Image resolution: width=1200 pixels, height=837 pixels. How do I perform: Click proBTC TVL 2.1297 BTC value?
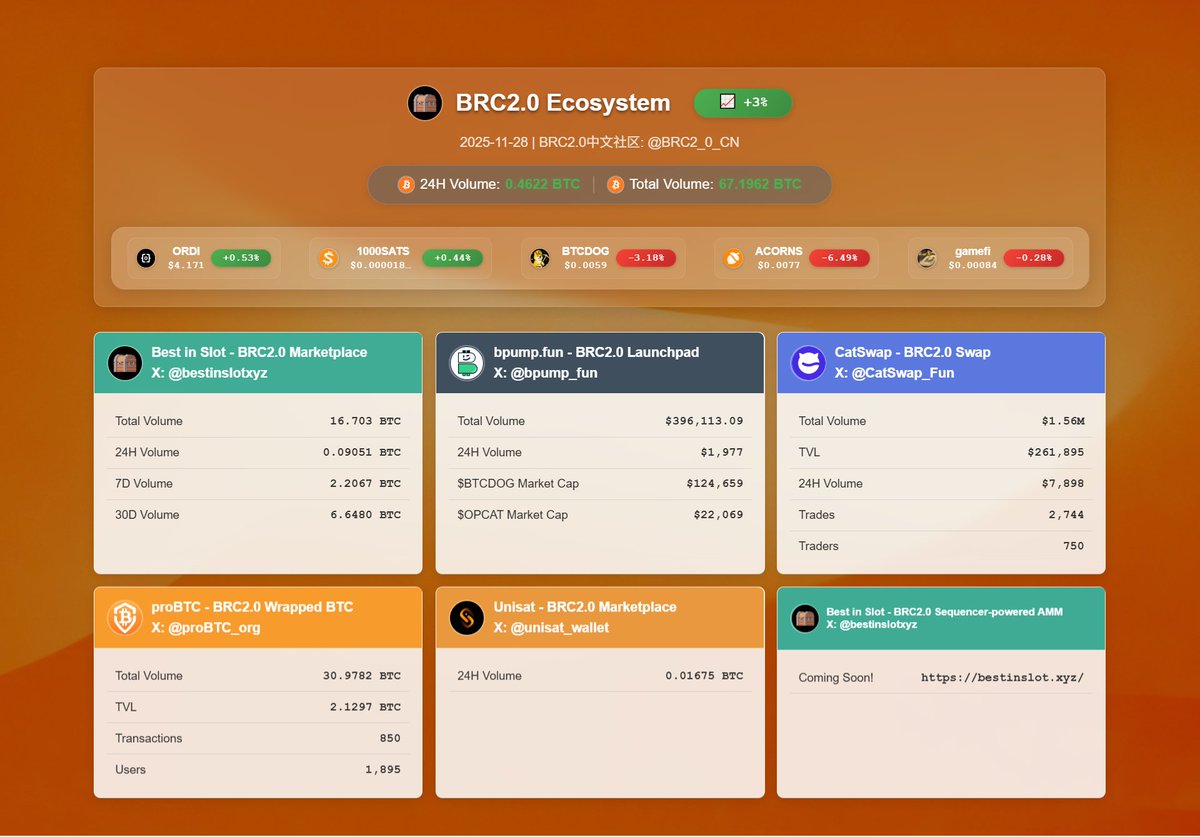pyautogui.click(x=365, y=707)
